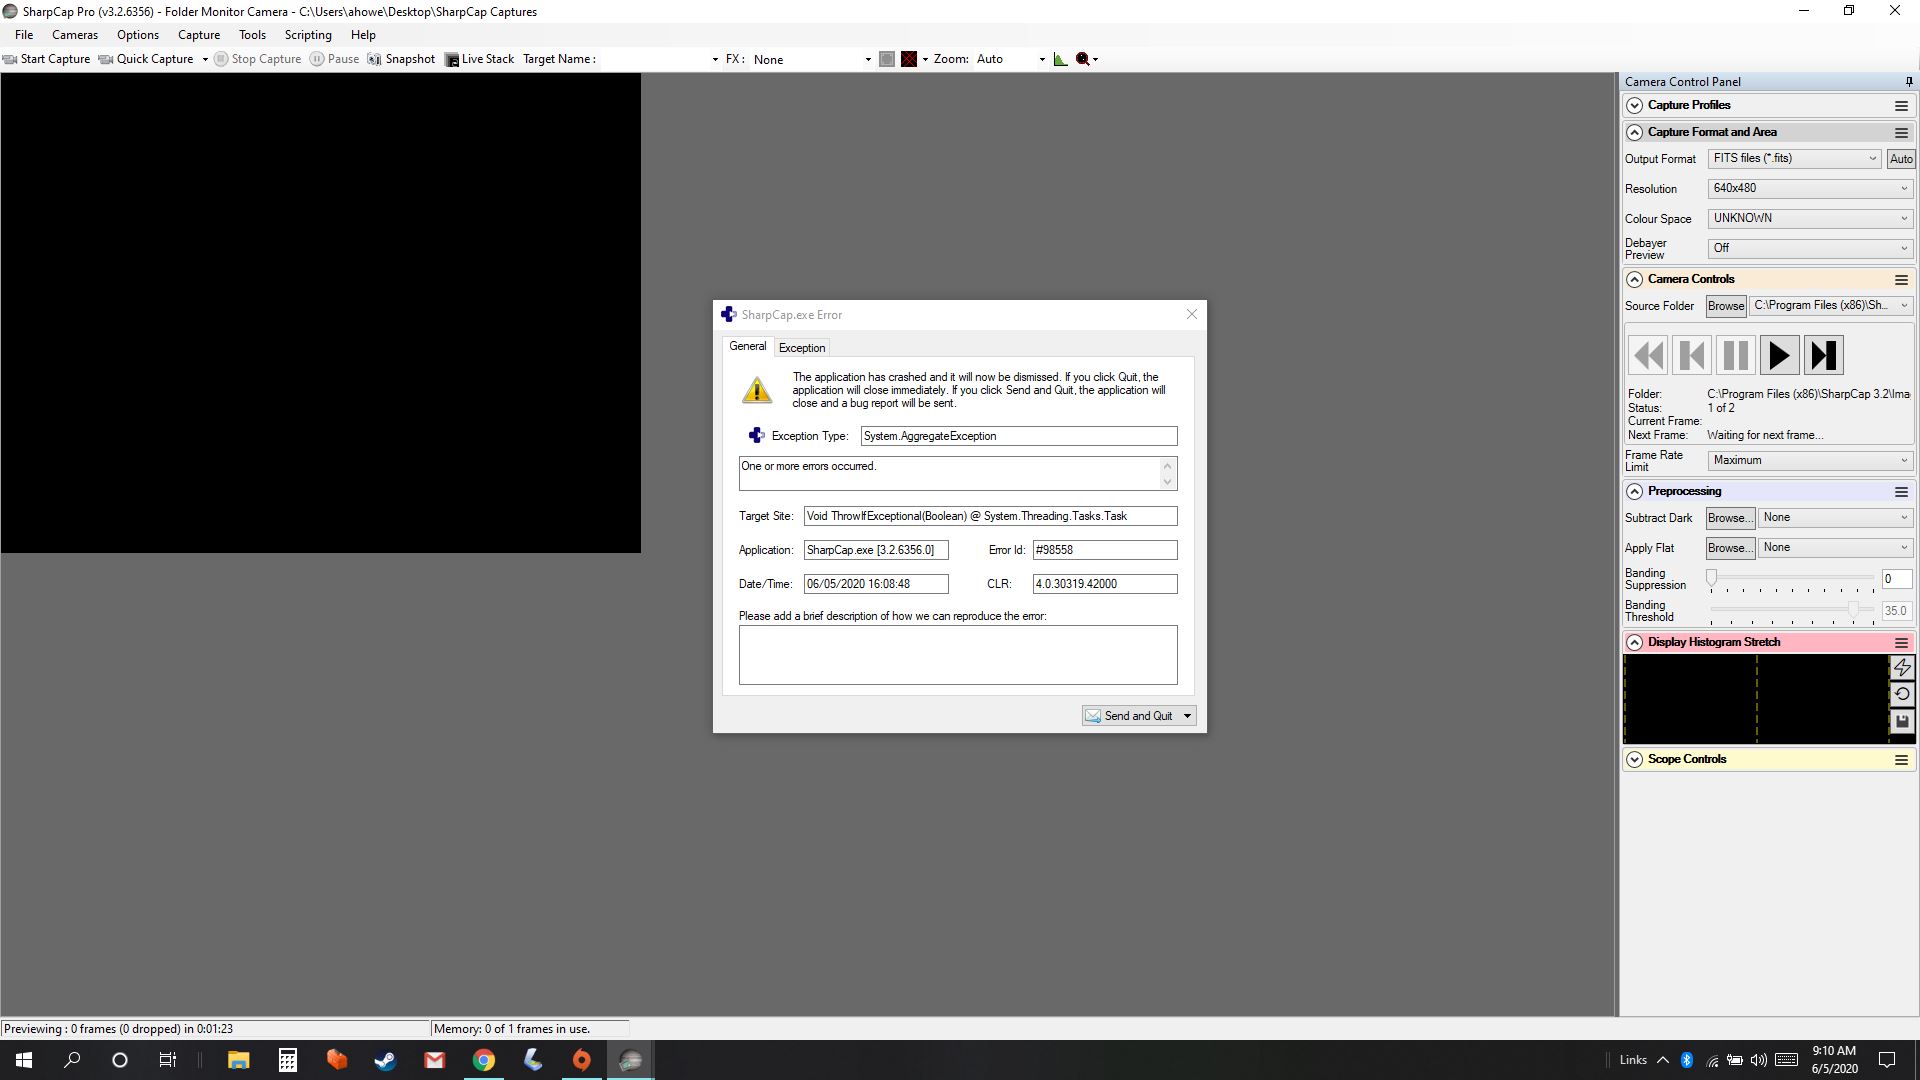Click the pause playback button
The image size is (1920, 1080).
point(1735,355)
